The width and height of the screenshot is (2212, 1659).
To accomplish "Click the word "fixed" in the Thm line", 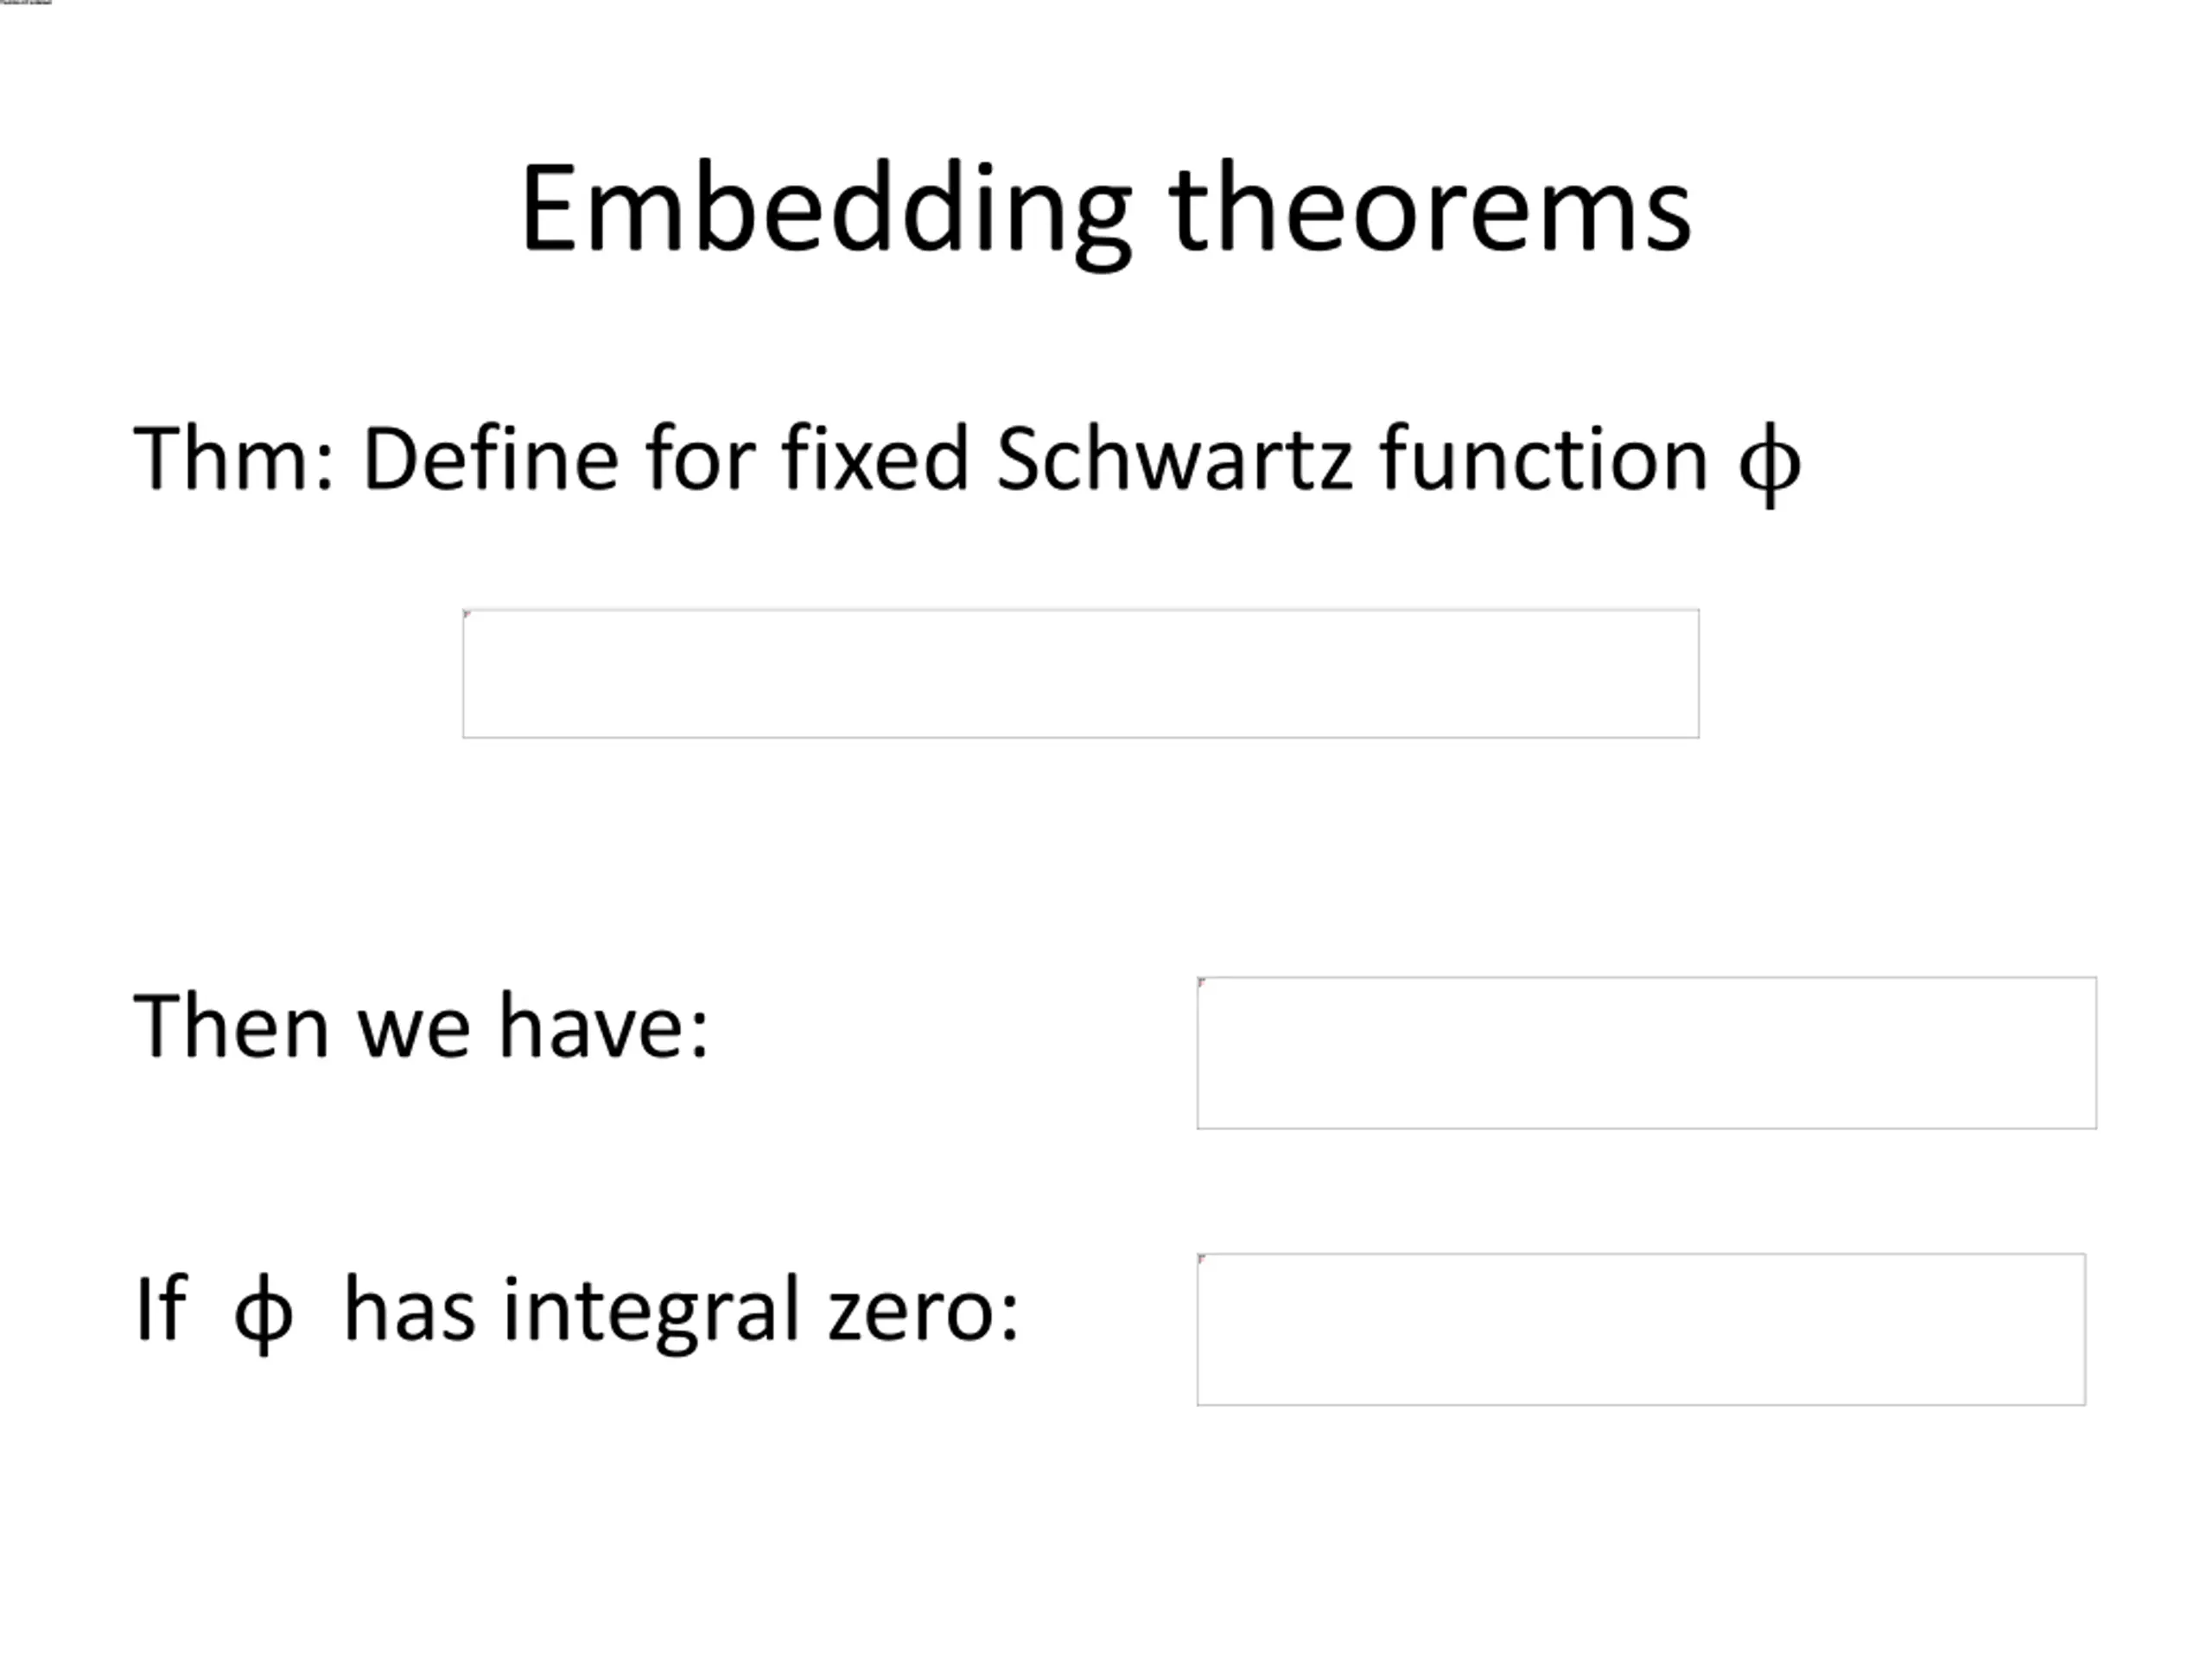I will [874, 458].
